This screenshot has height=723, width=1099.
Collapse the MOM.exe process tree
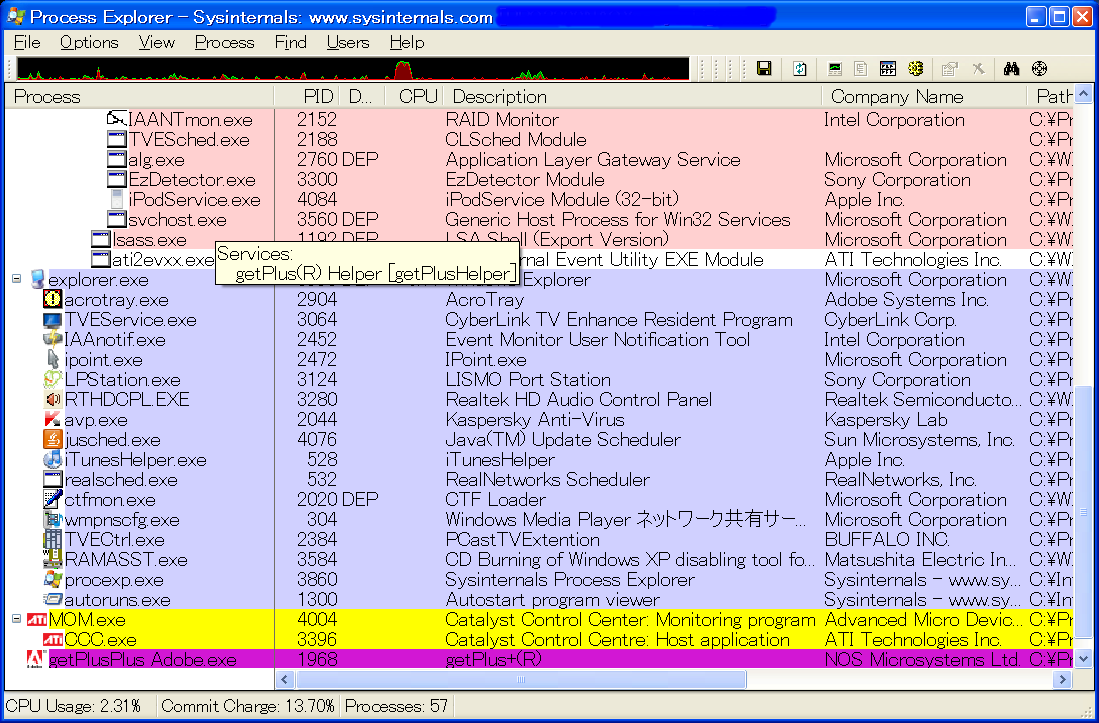(x=17, y=619)
